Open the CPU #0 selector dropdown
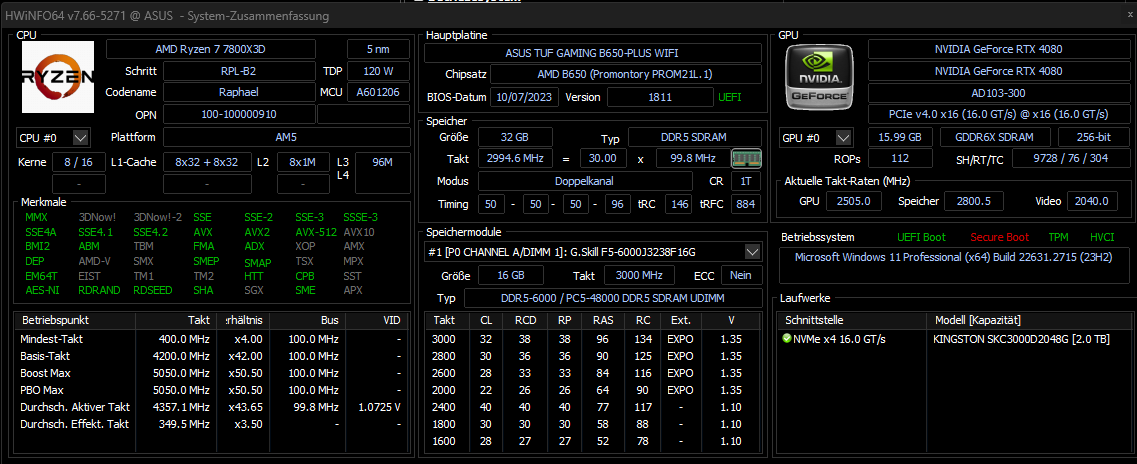This screenshot has width=1137, height=464. [53, 138]
